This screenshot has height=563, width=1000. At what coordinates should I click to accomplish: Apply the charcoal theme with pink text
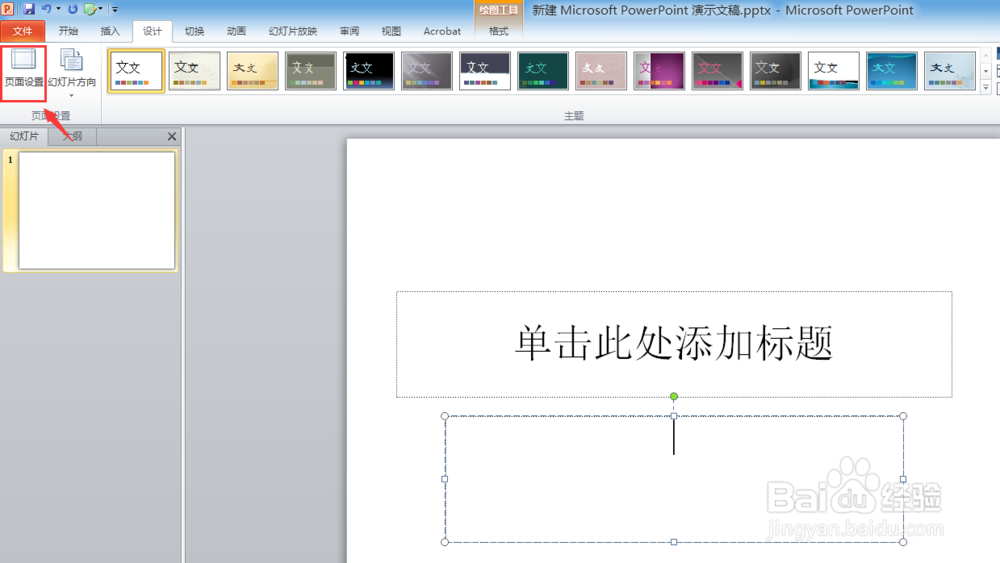pos(717,71)
